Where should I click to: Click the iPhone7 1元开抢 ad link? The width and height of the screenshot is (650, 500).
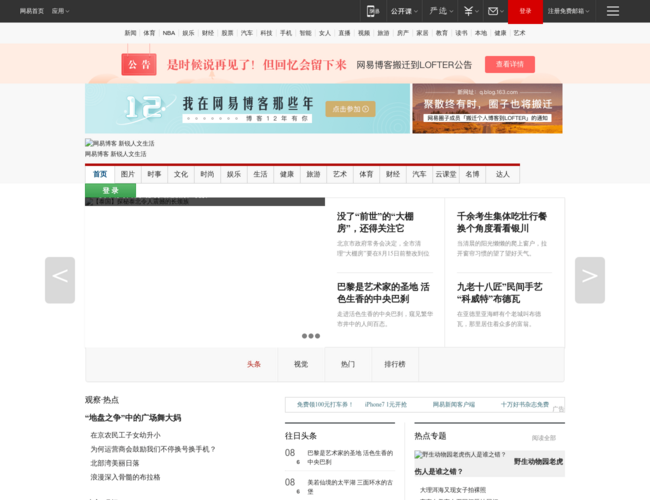(386, 404)
